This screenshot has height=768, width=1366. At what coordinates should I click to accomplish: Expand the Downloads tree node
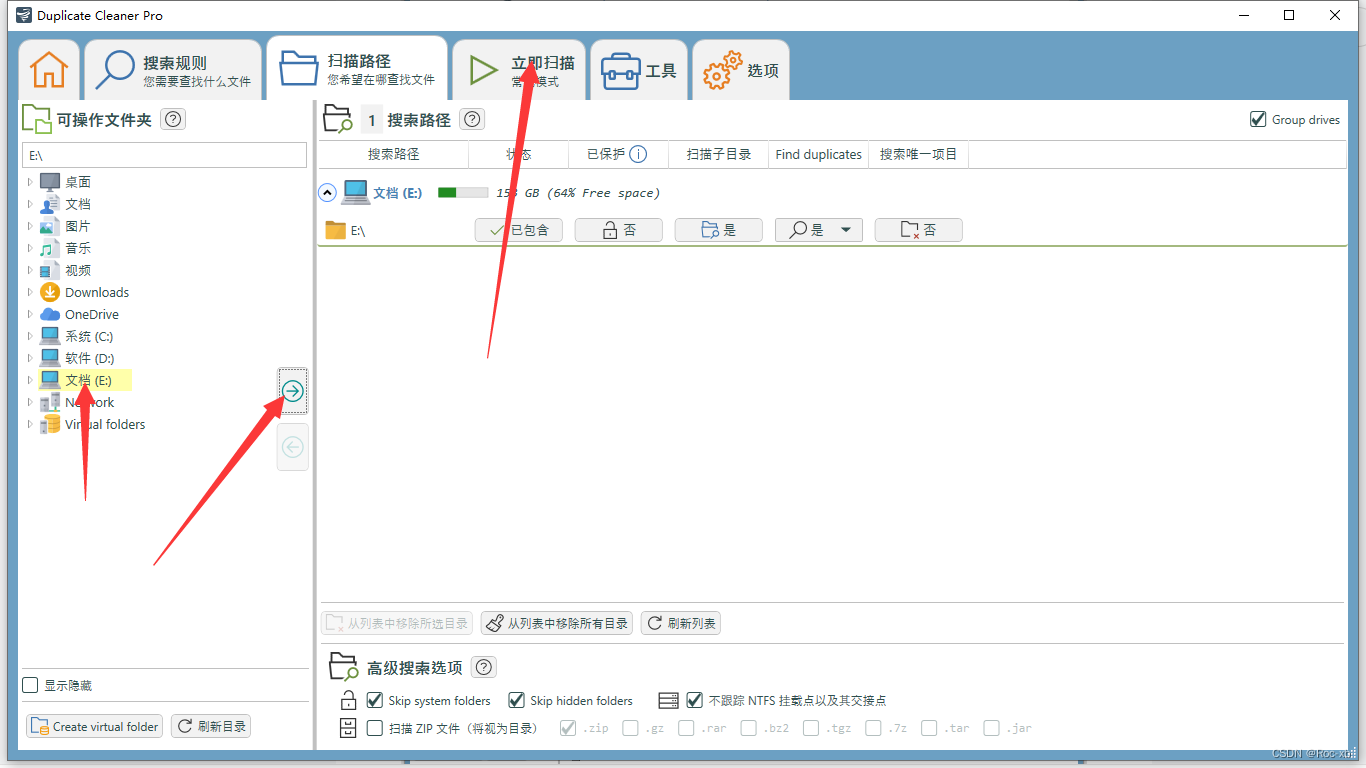tap(30, 292)
